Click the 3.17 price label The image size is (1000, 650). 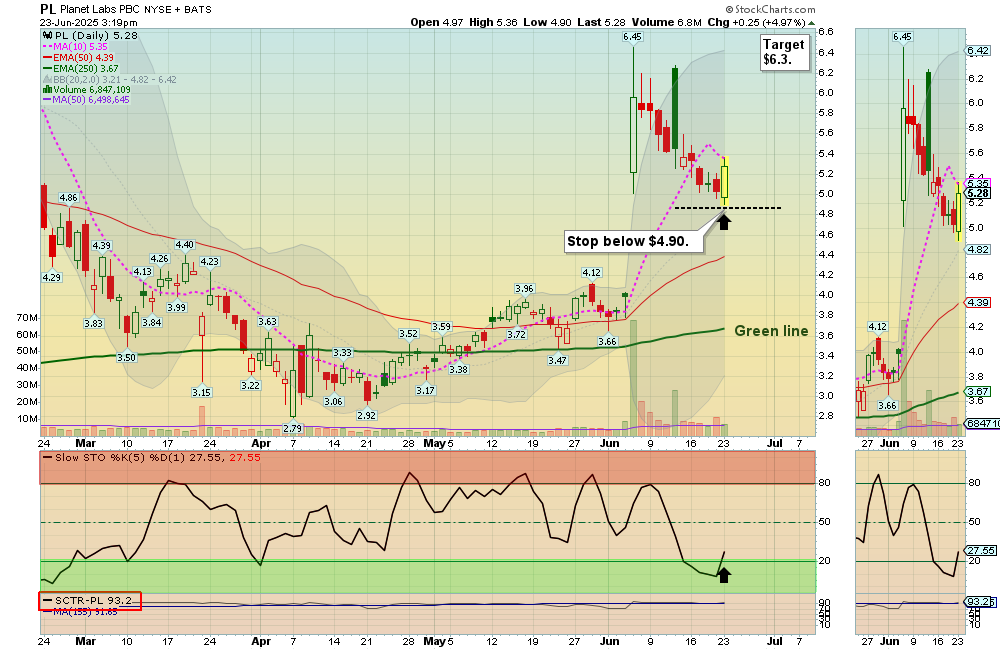coord(425,390)
